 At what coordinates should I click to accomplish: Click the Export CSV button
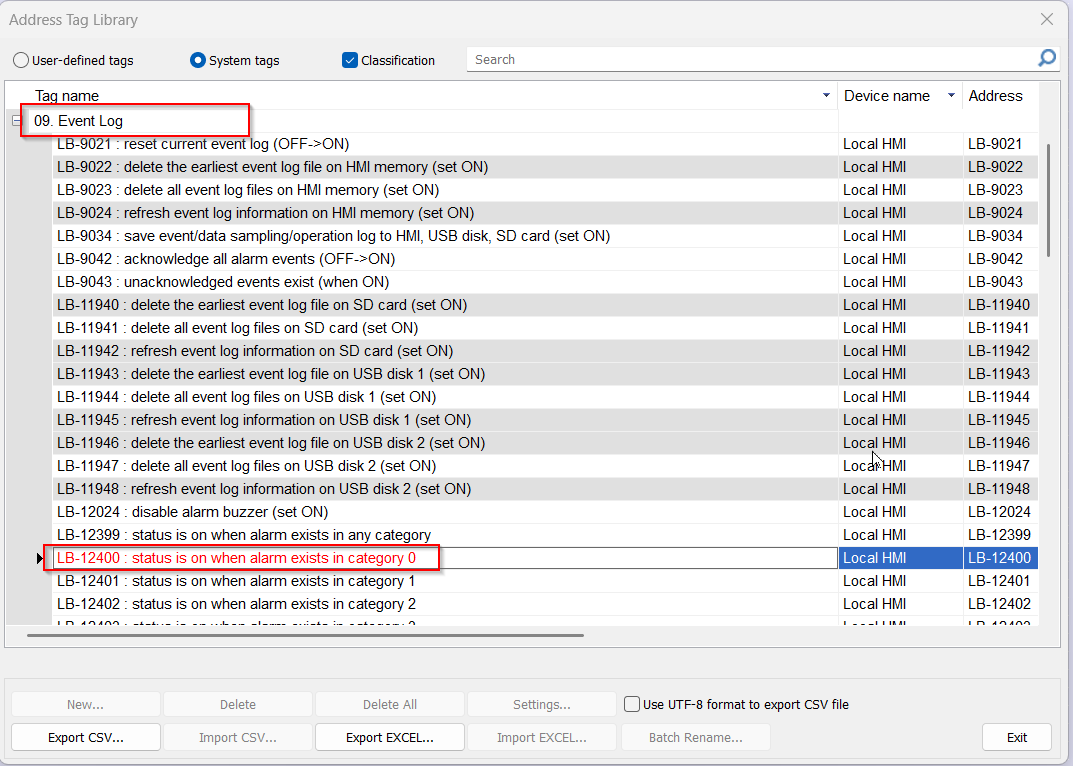[86, 738]
